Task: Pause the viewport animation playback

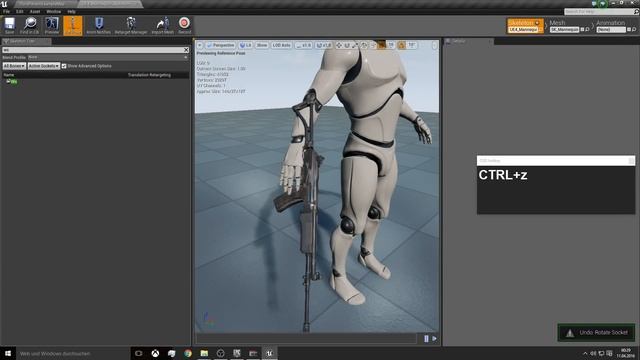Action: coord(426,338)
